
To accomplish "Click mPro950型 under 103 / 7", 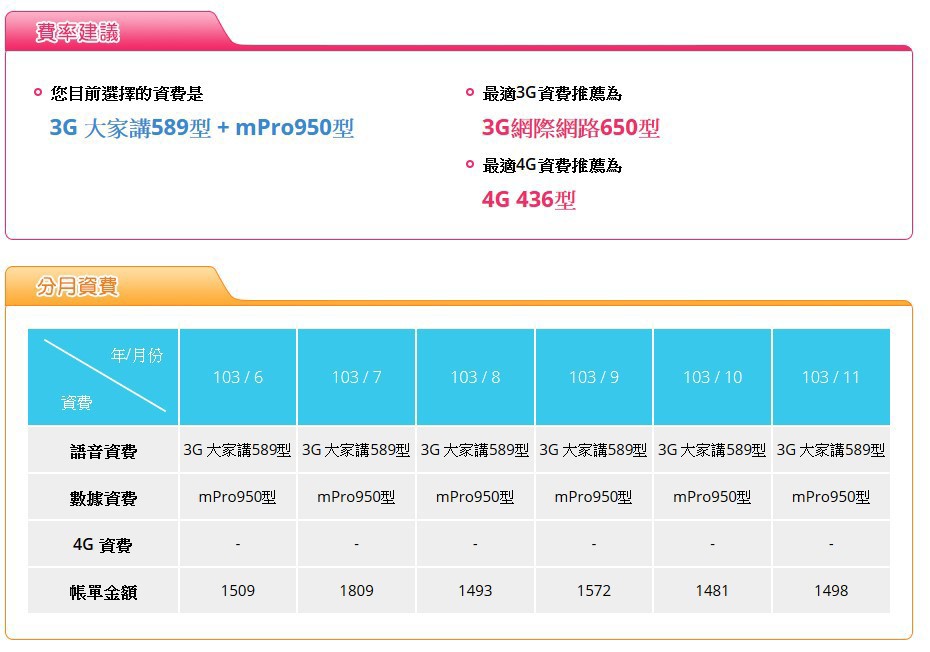I will (356, 497).
